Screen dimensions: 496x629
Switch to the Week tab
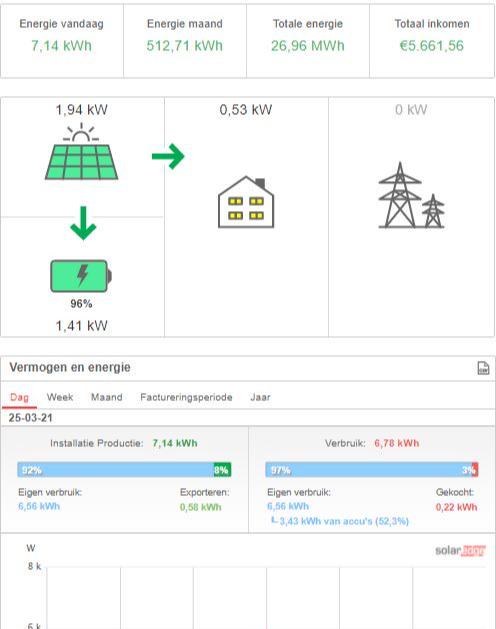60,397
